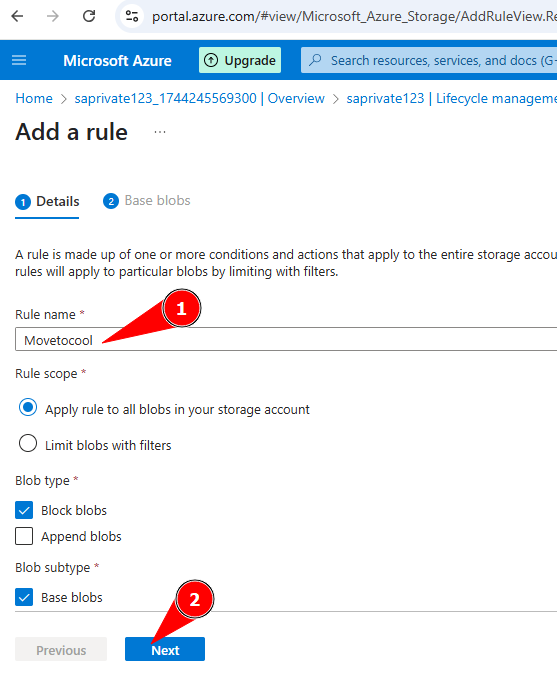Screen dimensions: 557x678
Task: Click the browser forward arrow
Action: (53, 16)
